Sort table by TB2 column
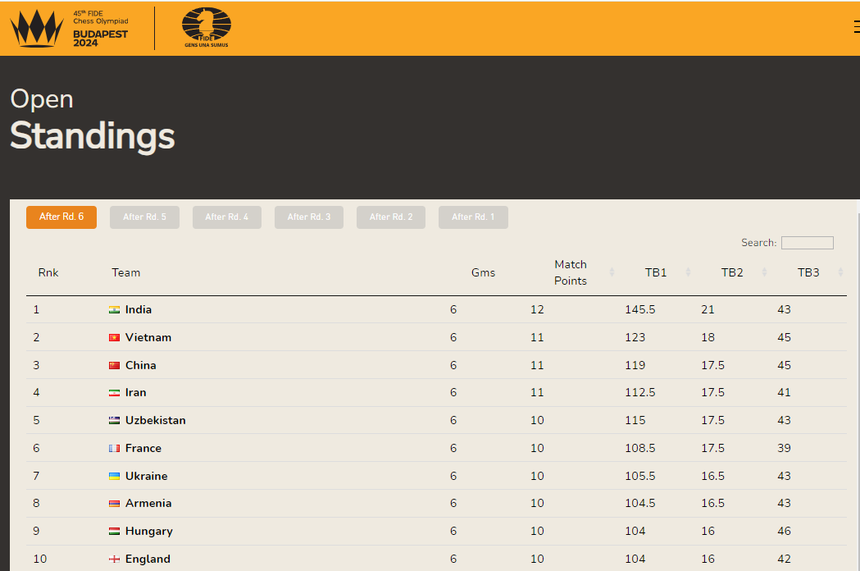860x571 pixels. pyautogui.click(x=732, y=273)
